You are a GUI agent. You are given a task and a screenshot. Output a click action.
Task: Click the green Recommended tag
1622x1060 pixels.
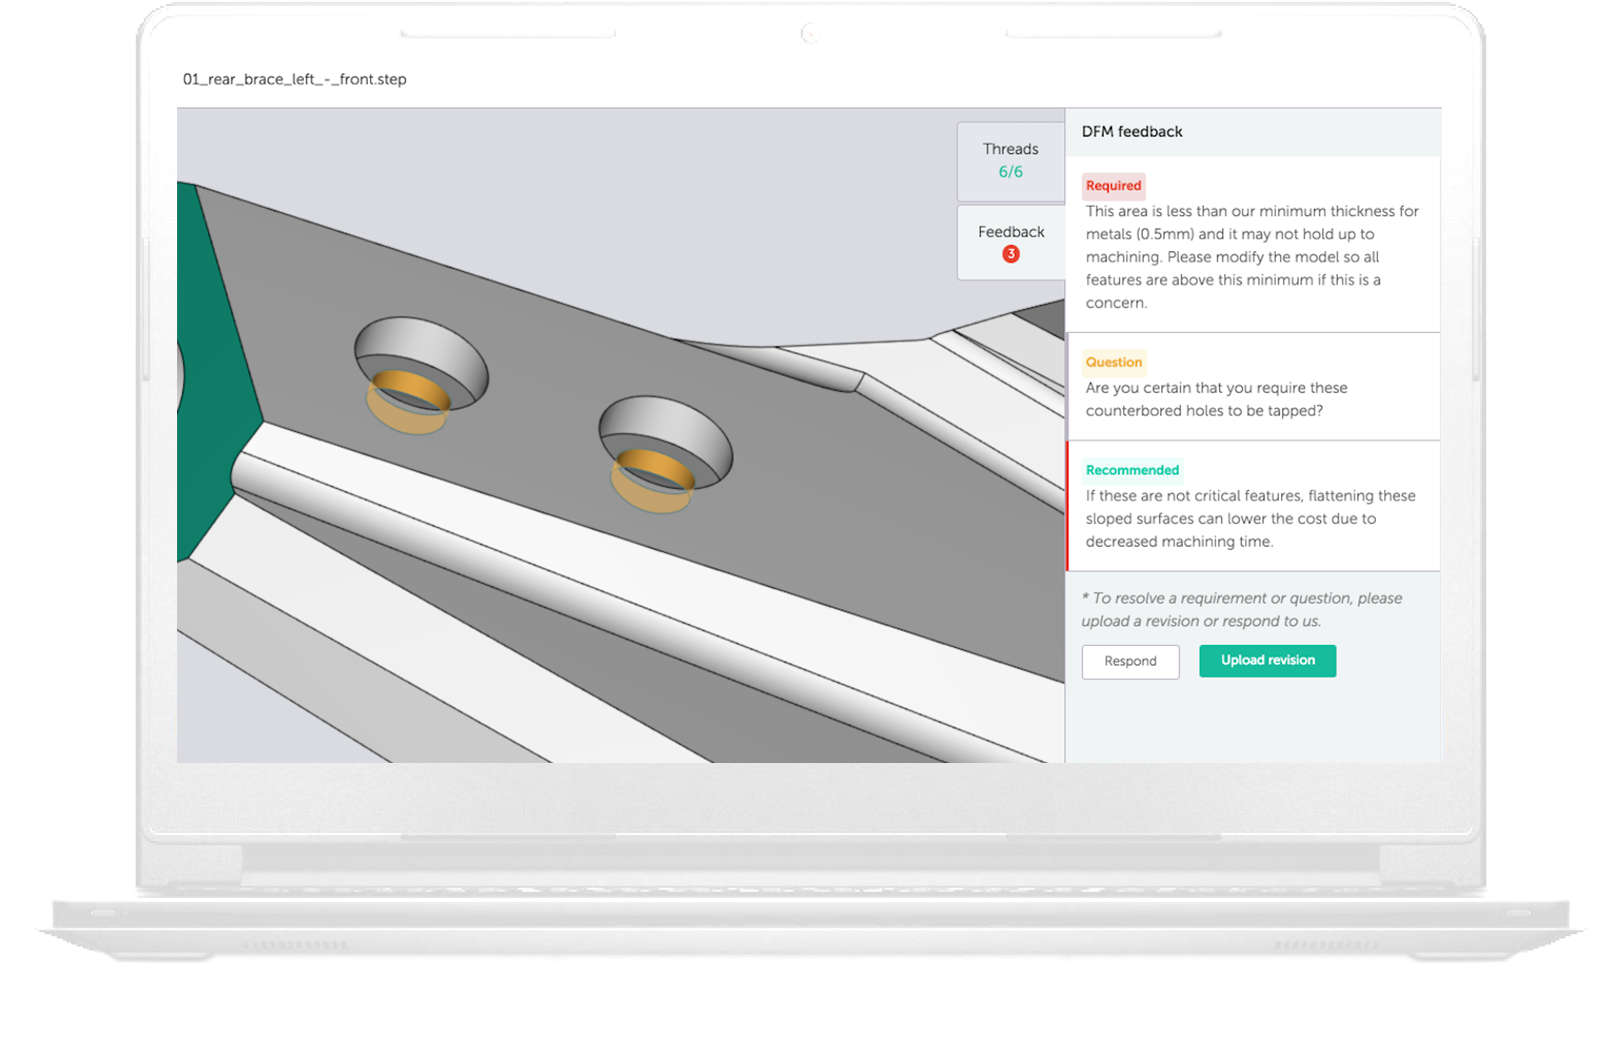pyautogui.click(x=1132, y=470)
